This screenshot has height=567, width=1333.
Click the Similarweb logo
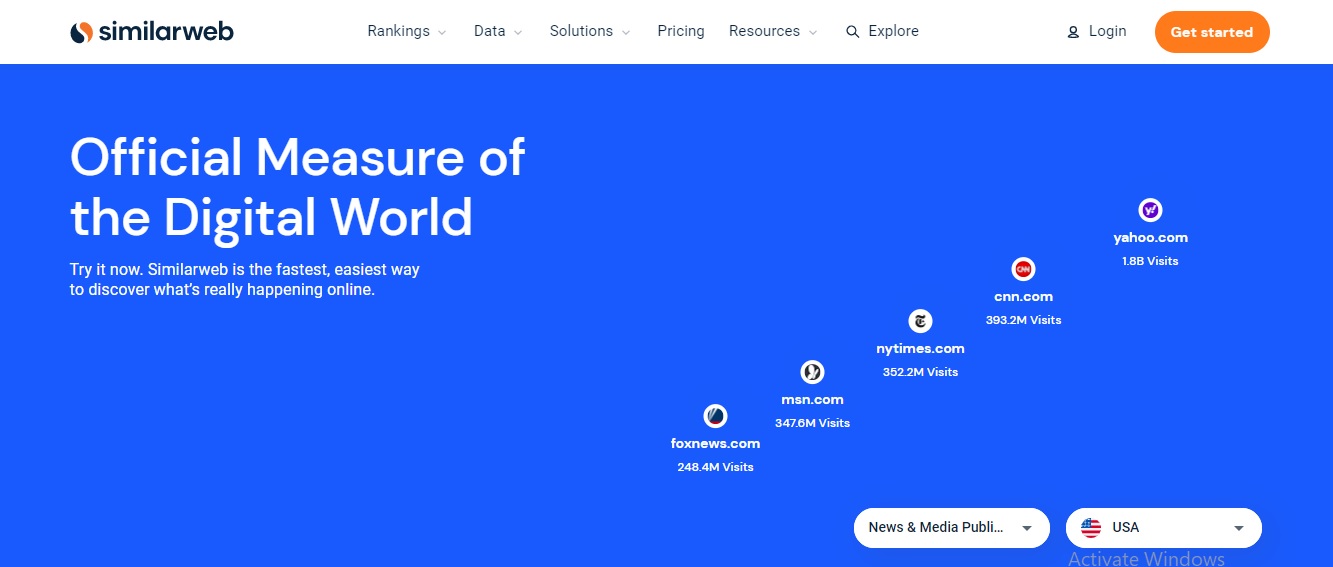tap(152, 32)
